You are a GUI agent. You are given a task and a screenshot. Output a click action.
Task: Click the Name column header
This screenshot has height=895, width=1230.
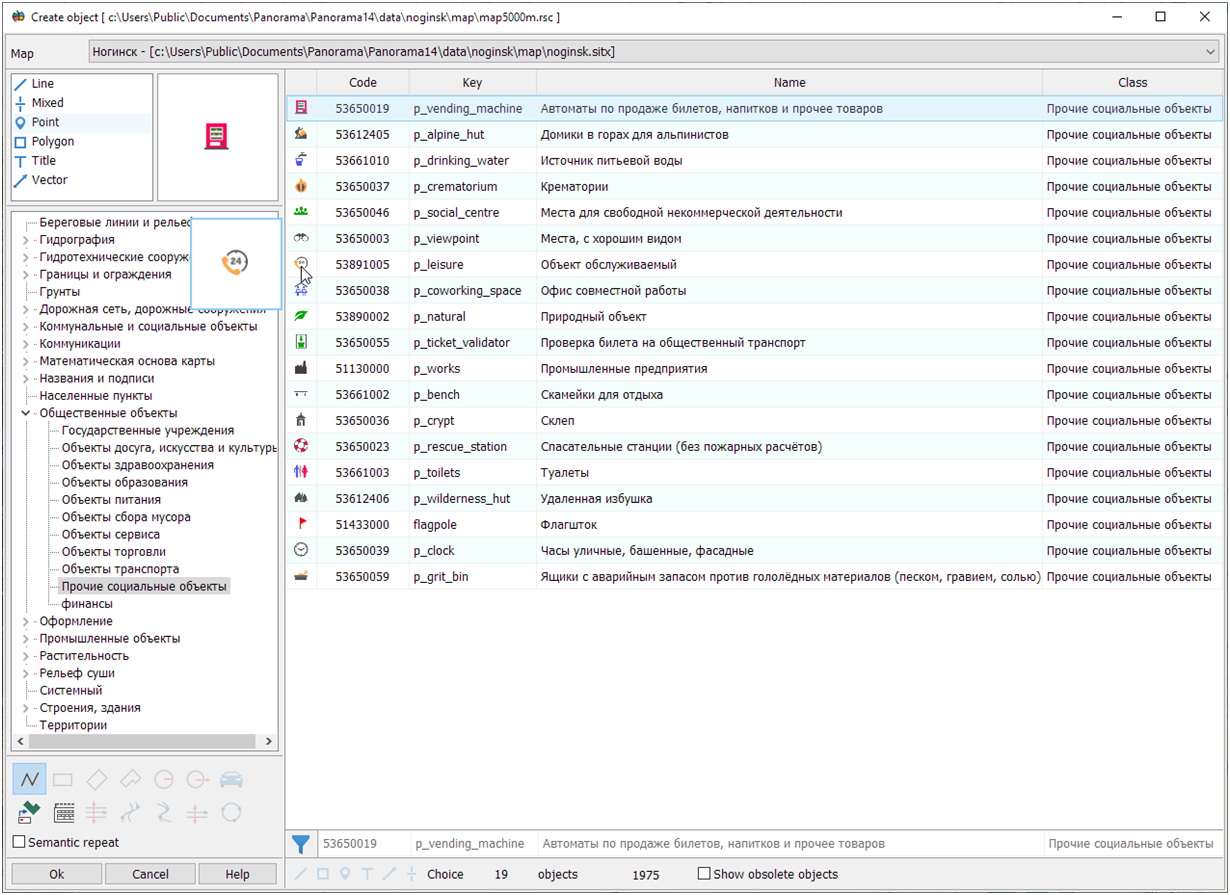point(789,83)
